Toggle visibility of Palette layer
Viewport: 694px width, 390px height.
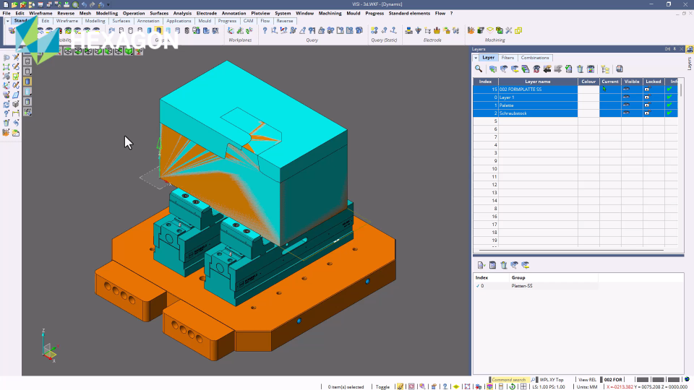(626, 105)
